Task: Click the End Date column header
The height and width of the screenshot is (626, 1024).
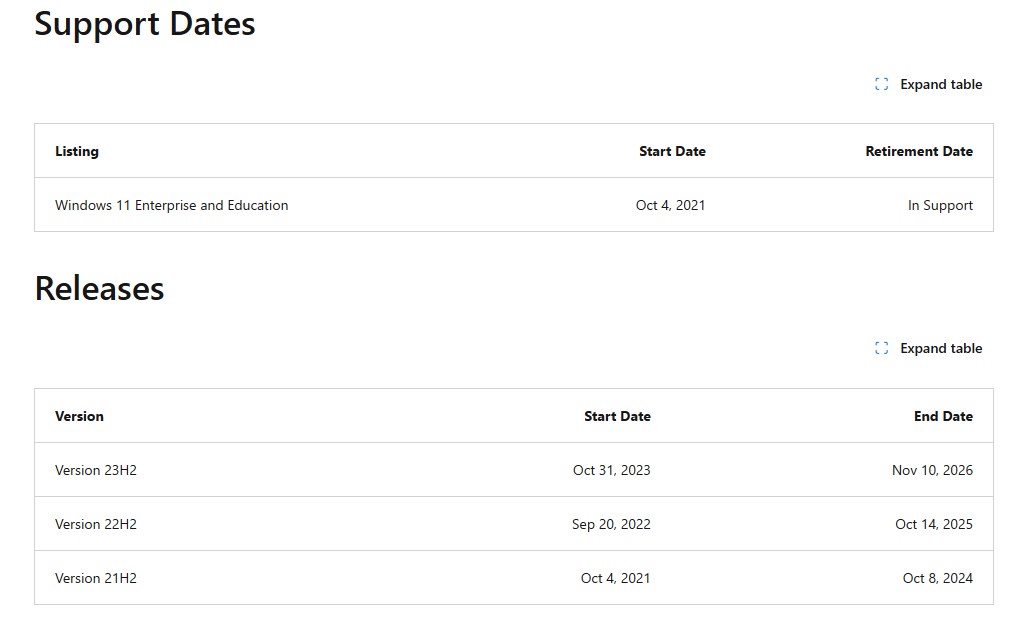Action: tap(943, 417)
